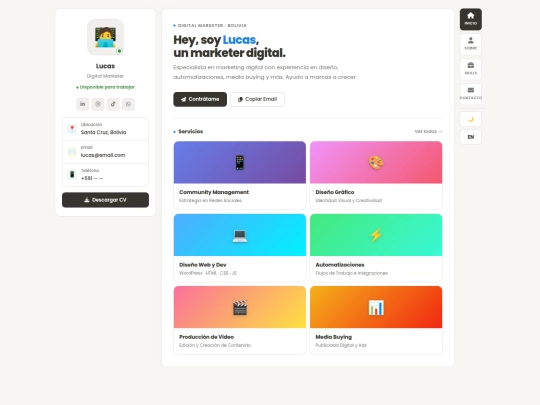This screenshot has height=405, width=540.
Task: Click the Servicios section heading
Action: (x=190, y=131)
